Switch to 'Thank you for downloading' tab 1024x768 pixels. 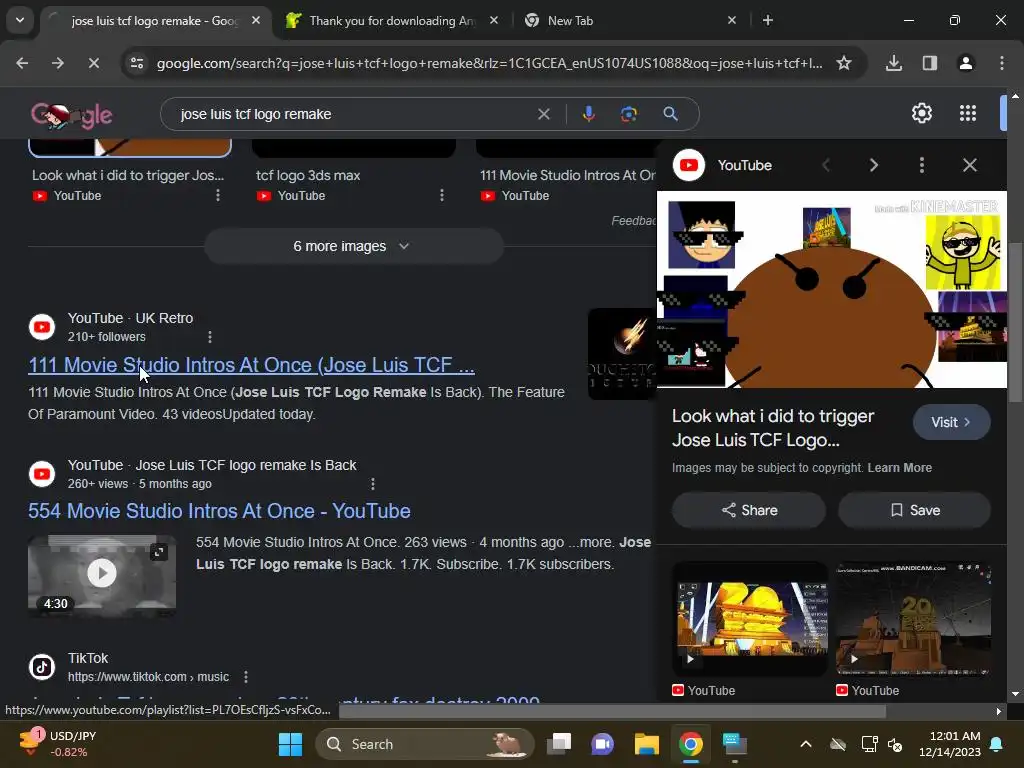tap(392, 21)
